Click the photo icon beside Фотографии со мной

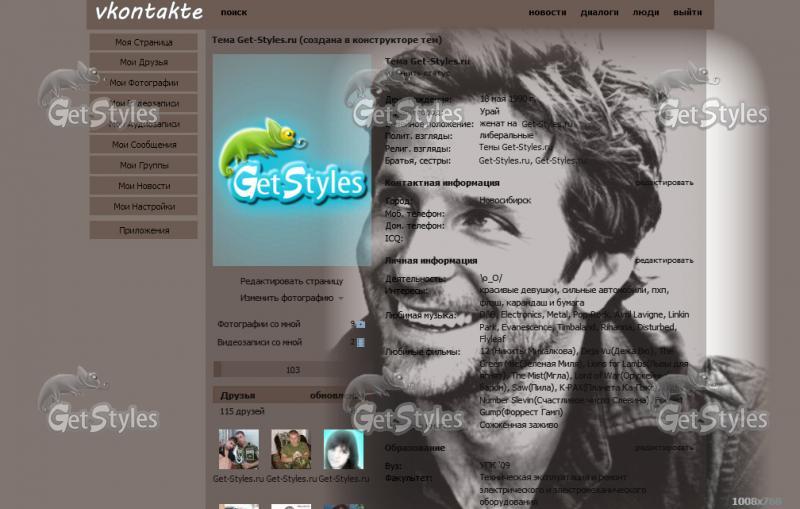tap(360, 324)
